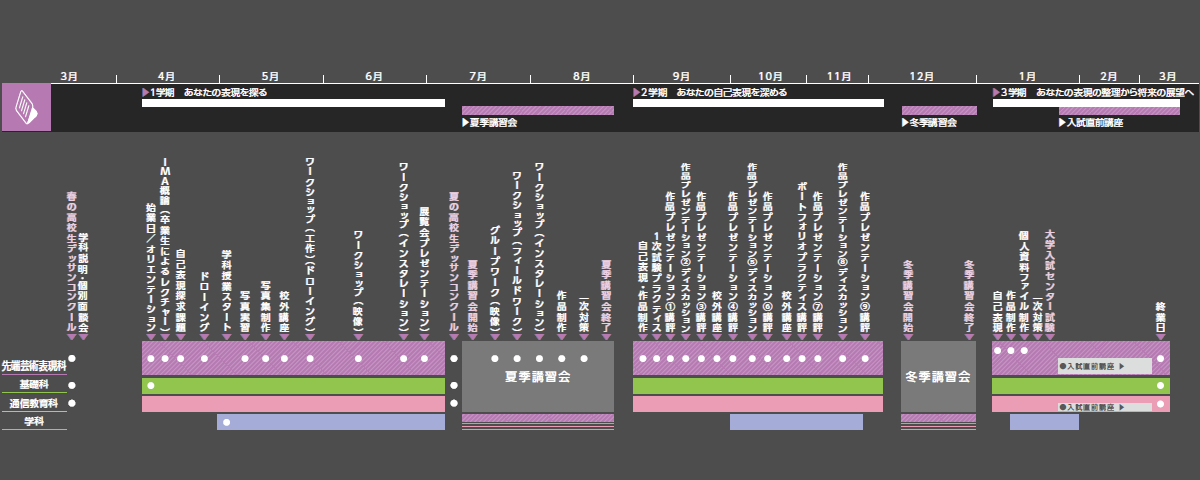The width and height of the screenshot is (1200, 480).
Task: Select the 11月 month label
Action: click(x=840, y=76)
